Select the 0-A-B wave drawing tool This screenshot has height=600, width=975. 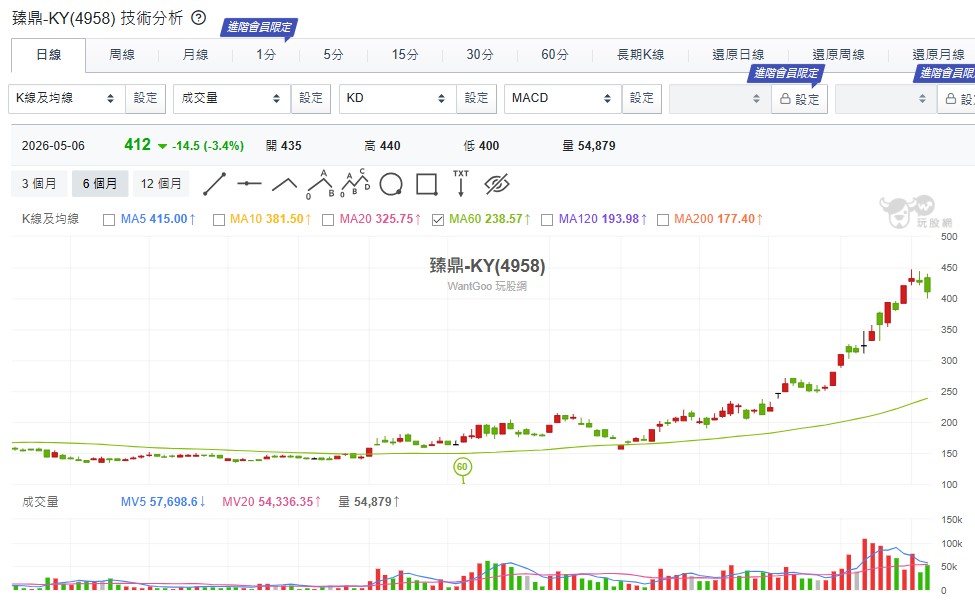point(320,184)
